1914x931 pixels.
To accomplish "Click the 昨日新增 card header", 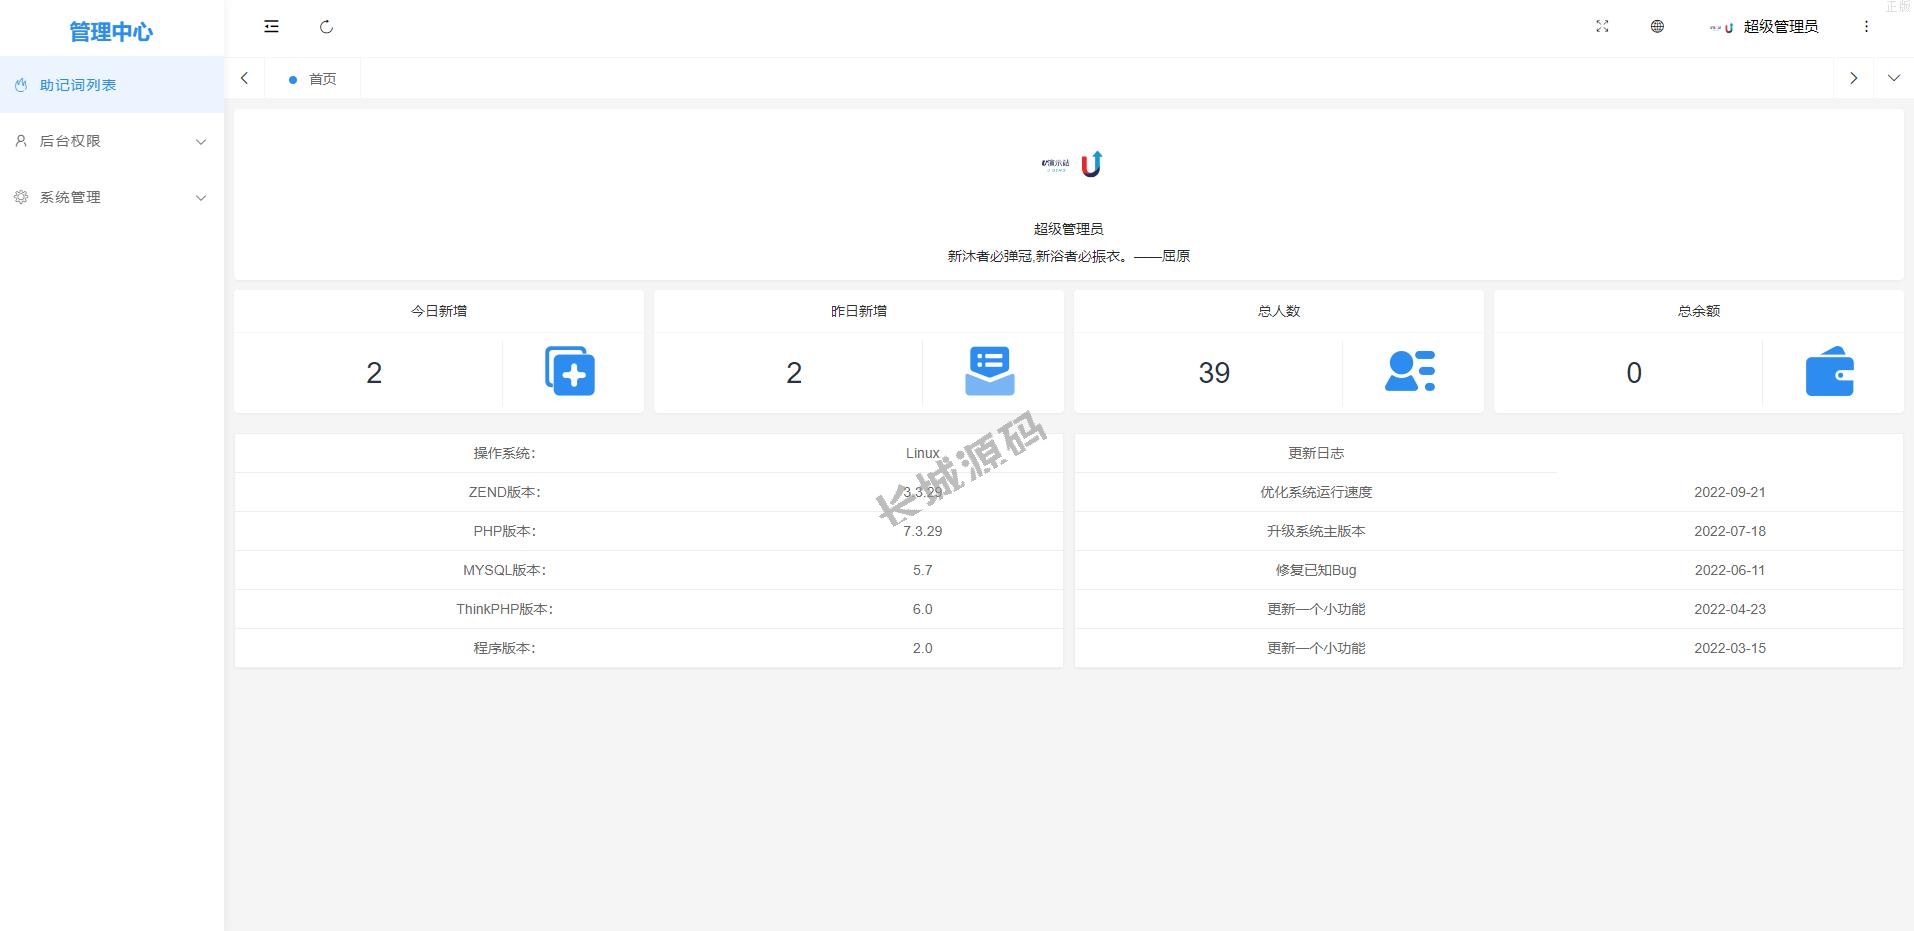I will (859, 311).
